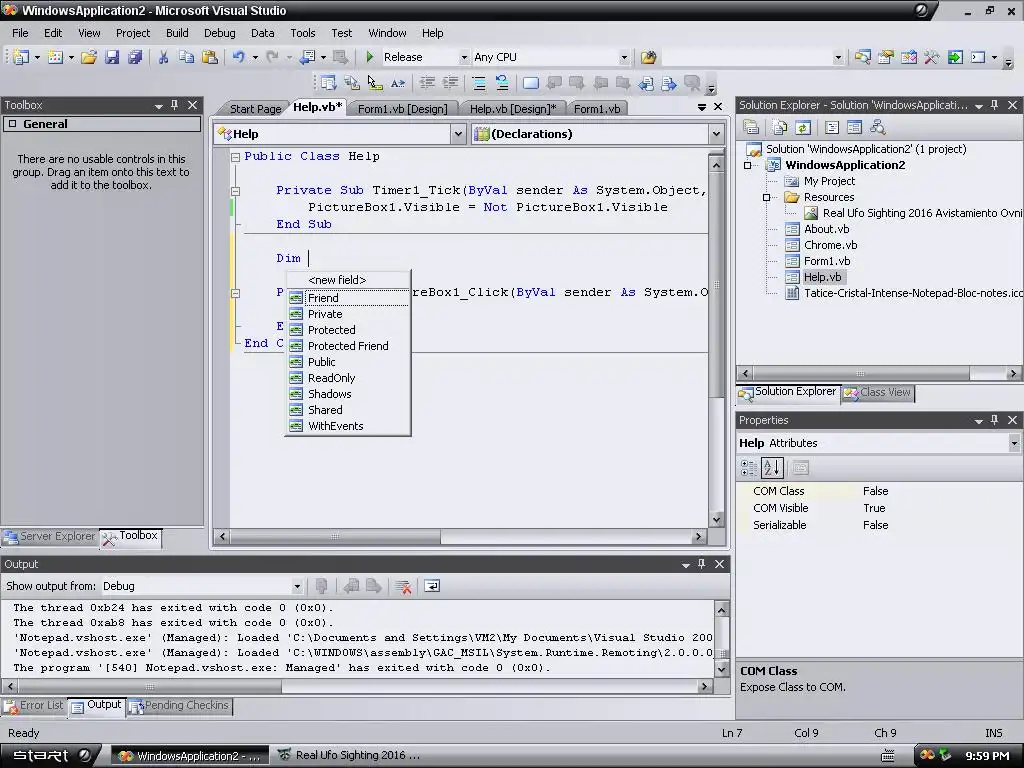1024x768 pixels.
Task: Undo the last edit with the Undo icon
Action: point(238,57)
